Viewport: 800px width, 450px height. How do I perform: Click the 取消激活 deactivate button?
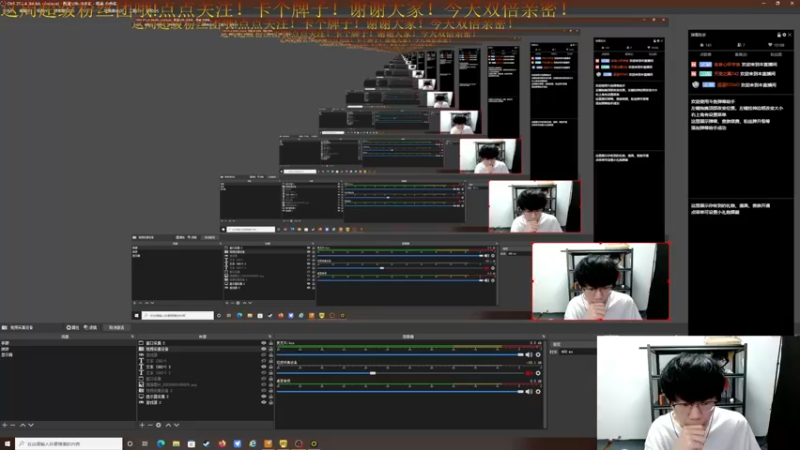(x=116, y=328)
